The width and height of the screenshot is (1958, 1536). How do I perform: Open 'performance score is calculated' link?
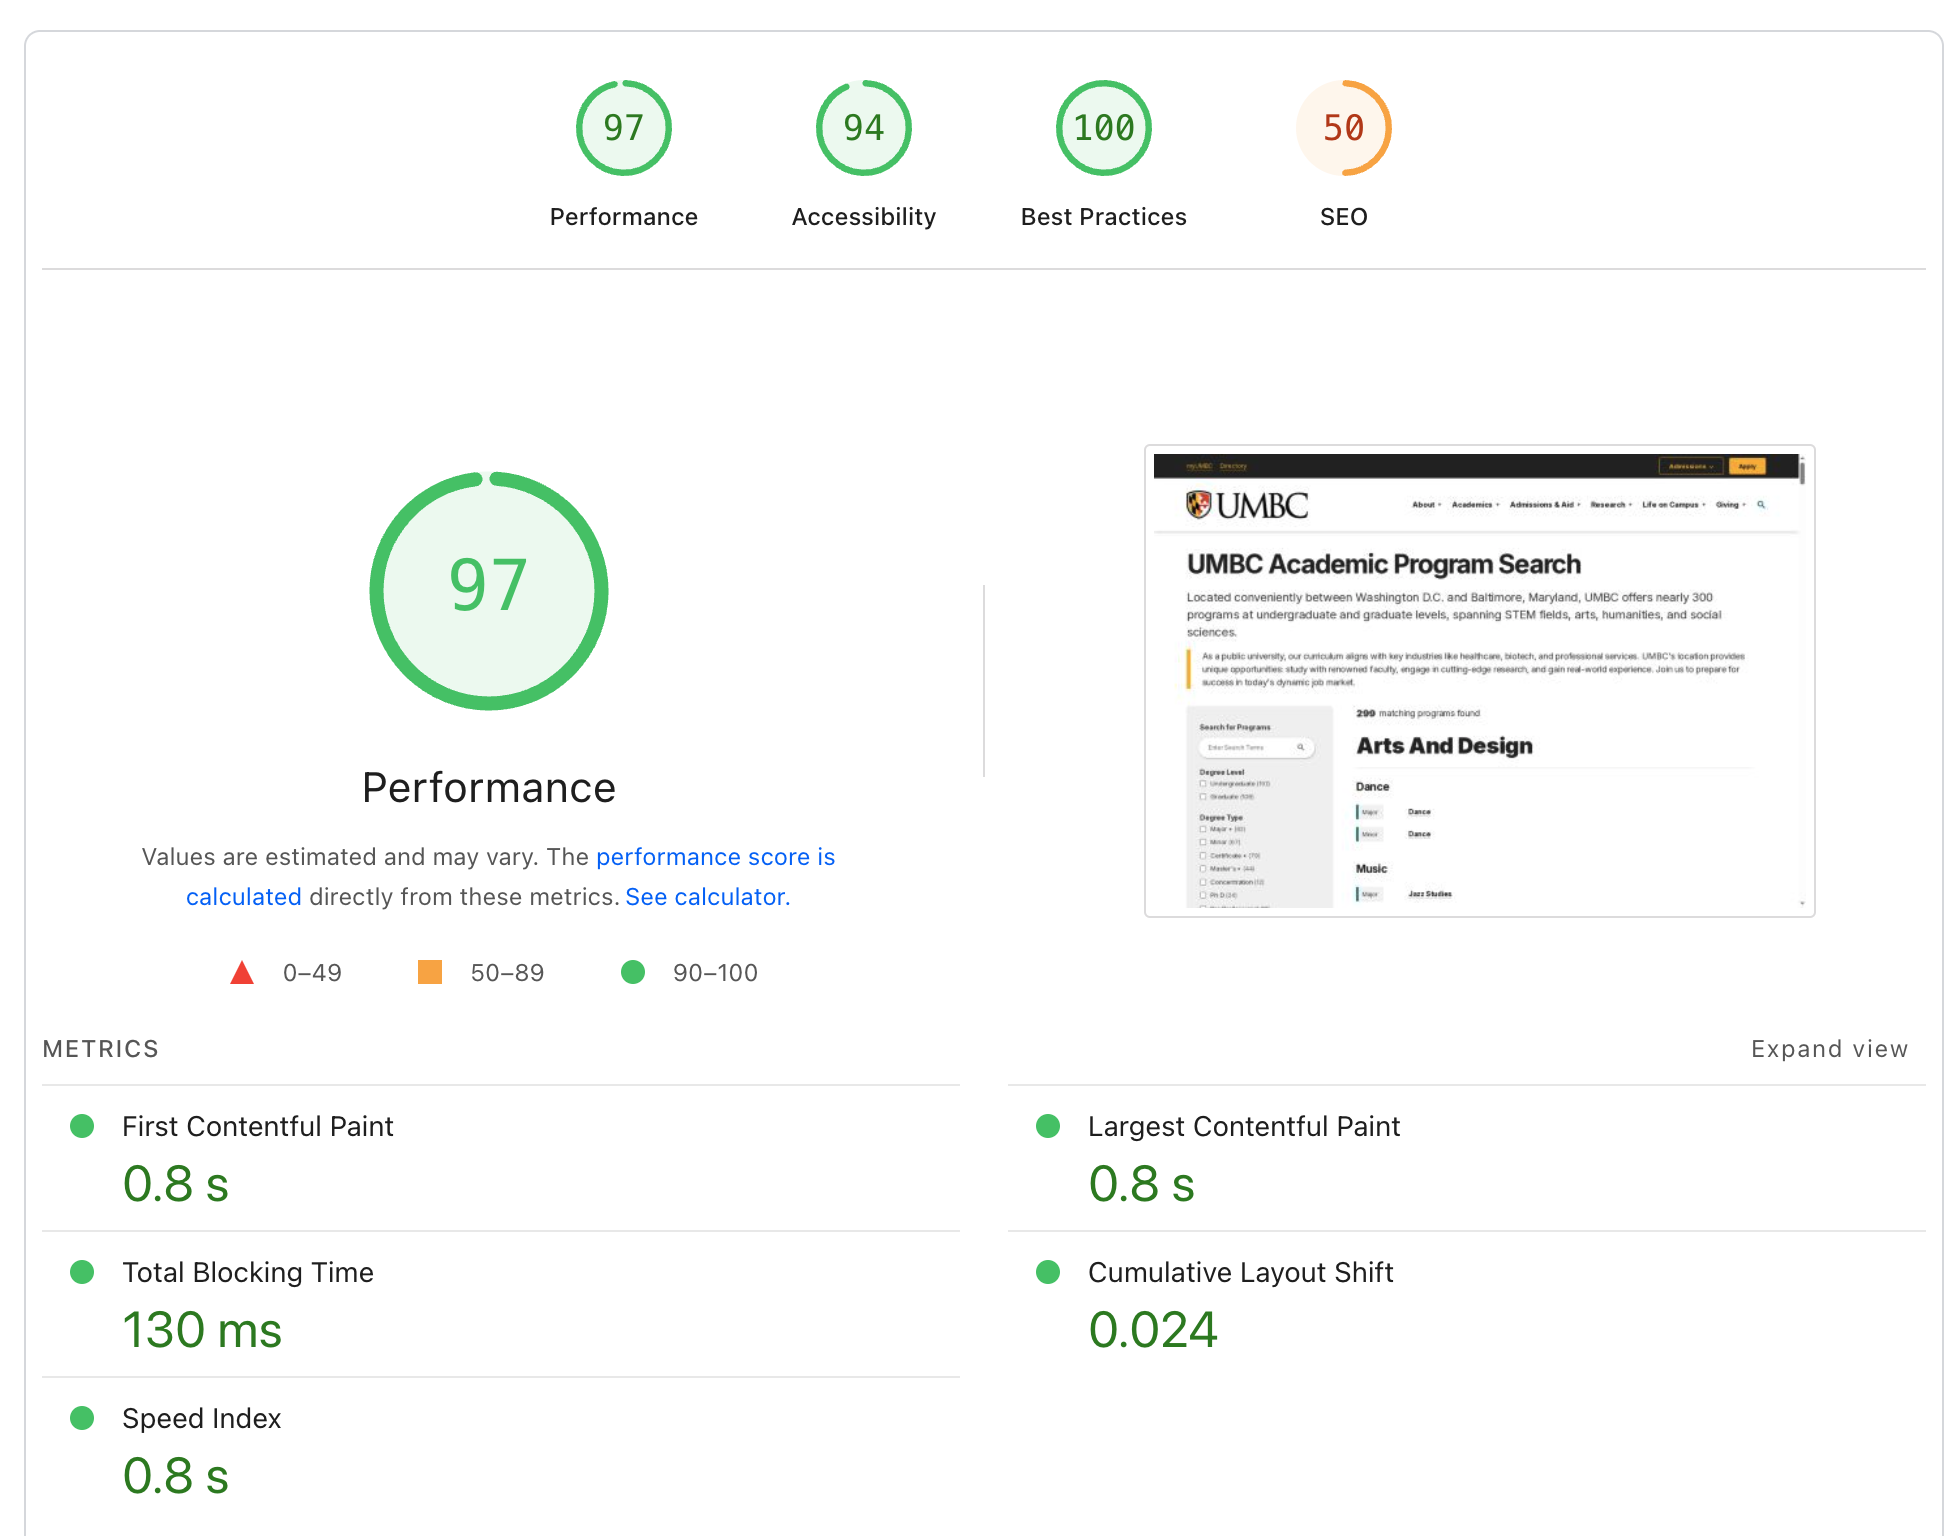[715, 857]
